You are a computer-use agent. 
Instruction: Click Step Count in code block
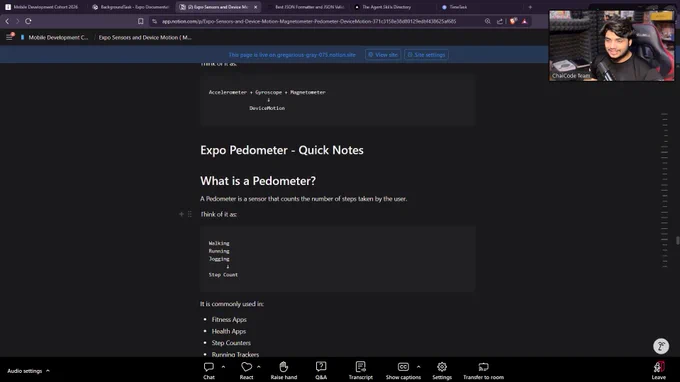(x=223, y=274)
